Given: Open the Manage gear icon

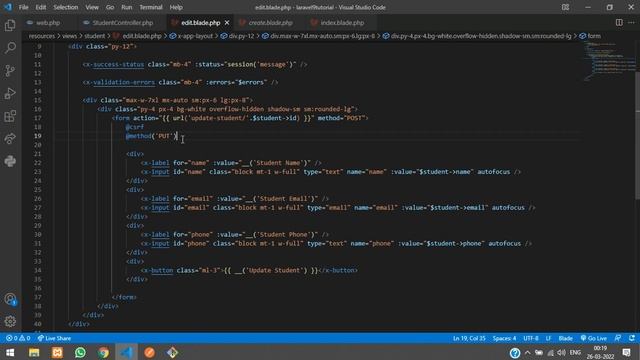Looking at the screenshot, I should (10, 322).
